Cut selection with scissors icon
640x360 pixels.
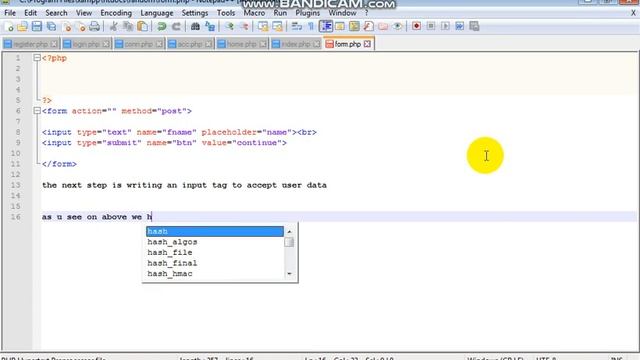point(113,27)
